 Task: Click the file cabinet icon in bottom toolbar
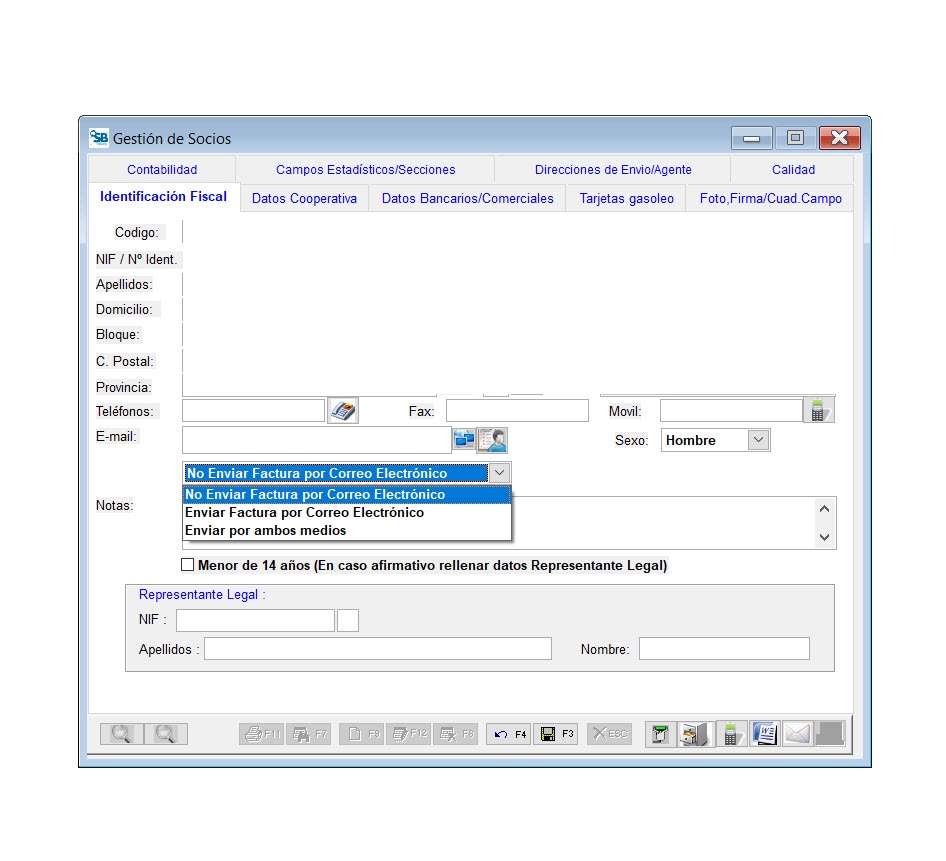[x=694, y=734]
